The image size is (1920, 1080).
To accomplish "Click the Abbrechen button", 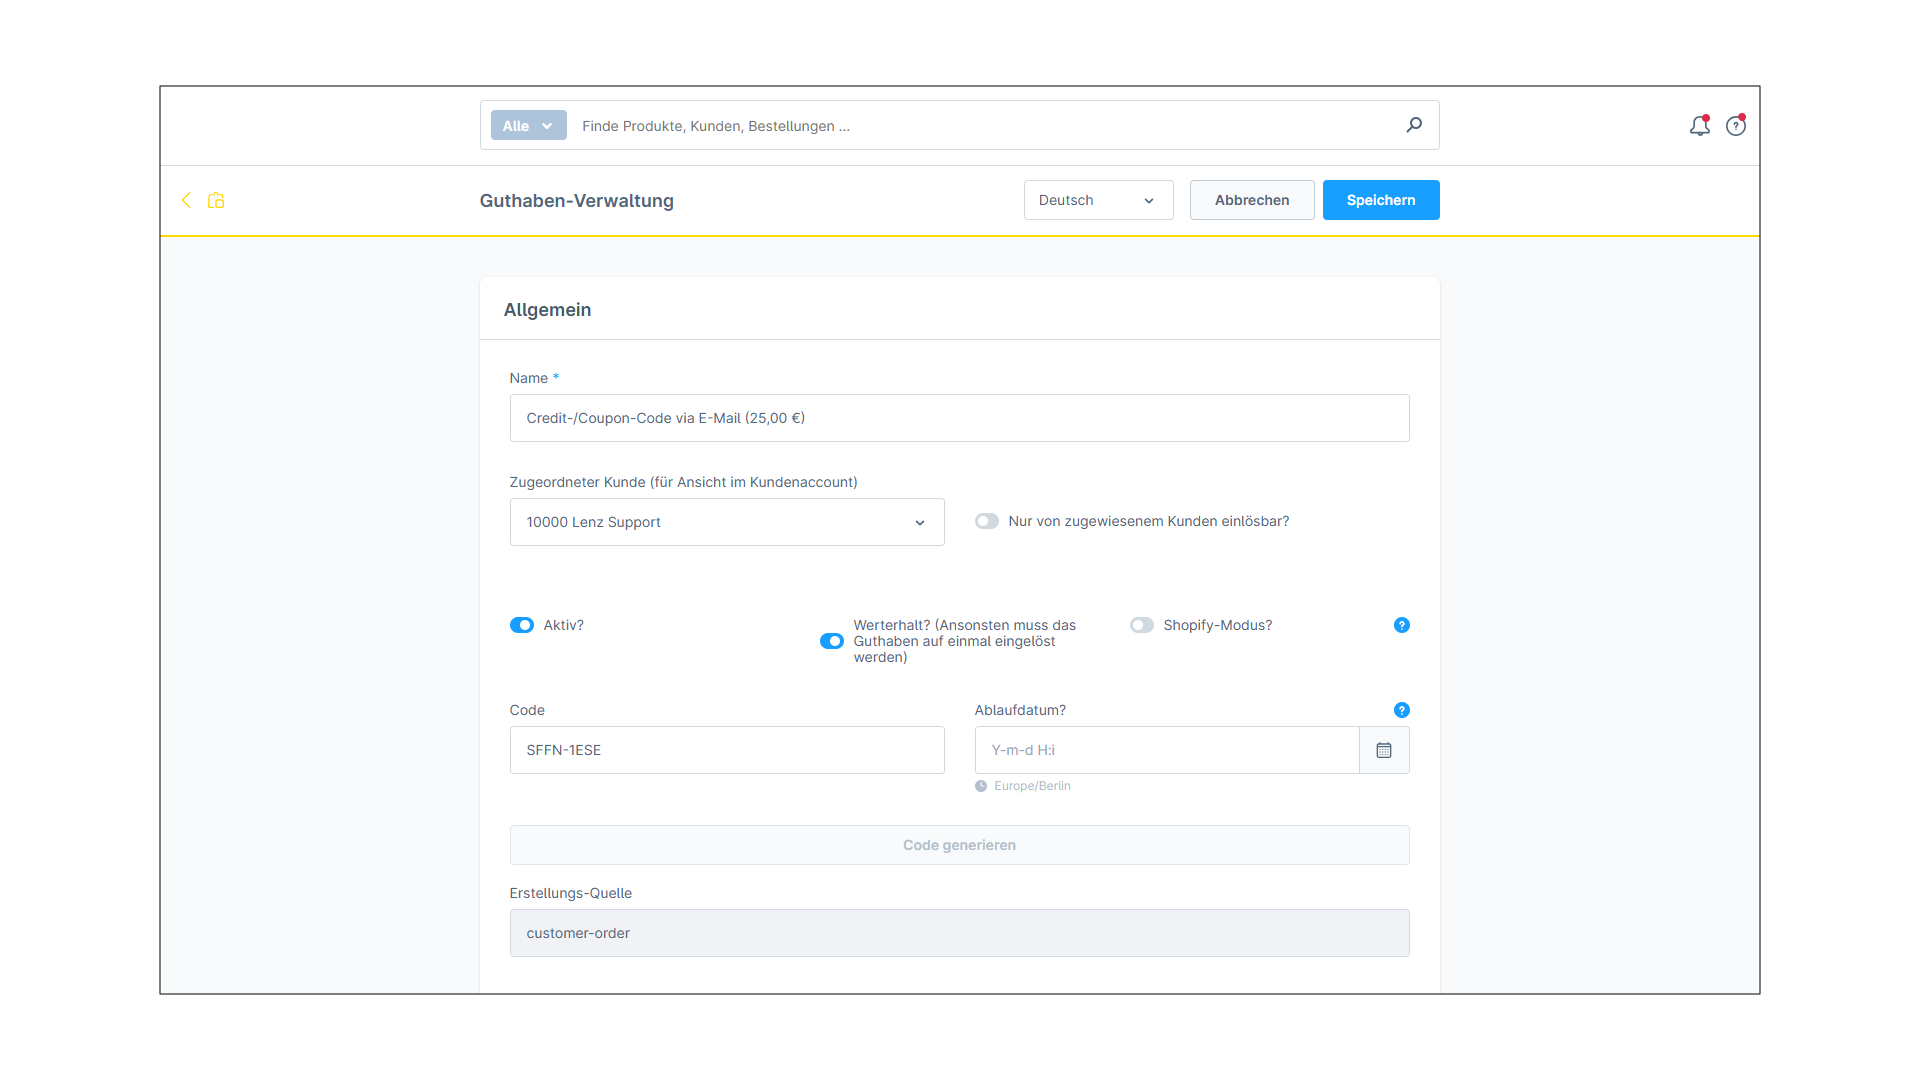I will tap(1252, 200).
